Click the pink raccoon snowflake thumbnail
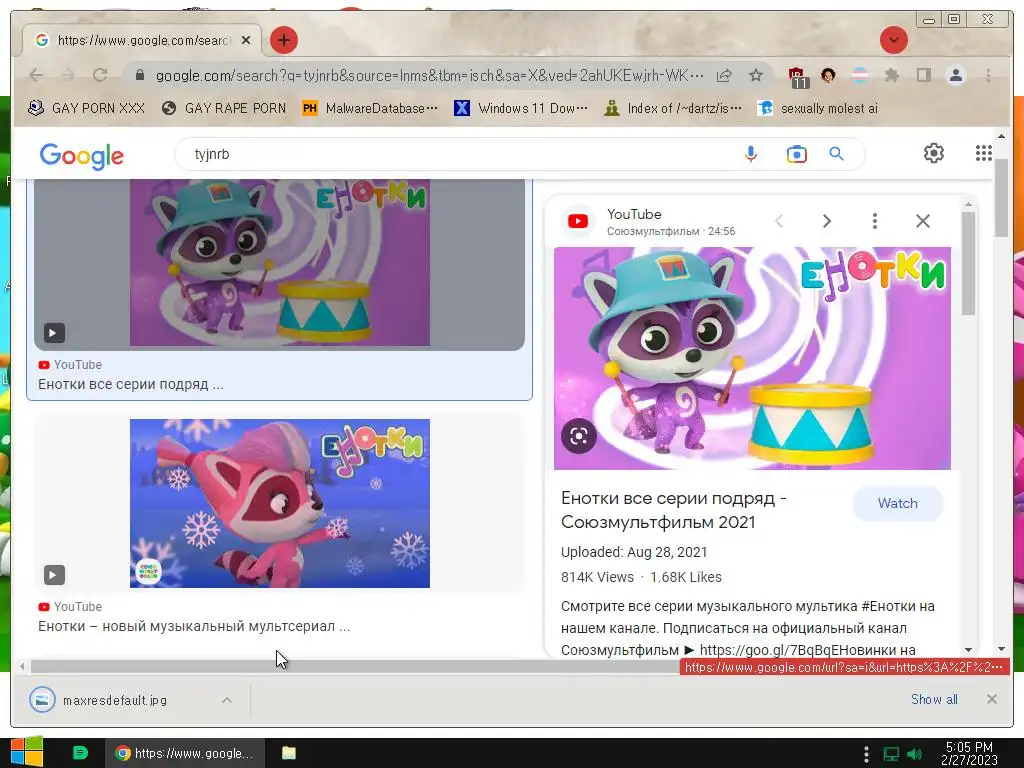The image size is (1024, 768). (x=280, y=504)
